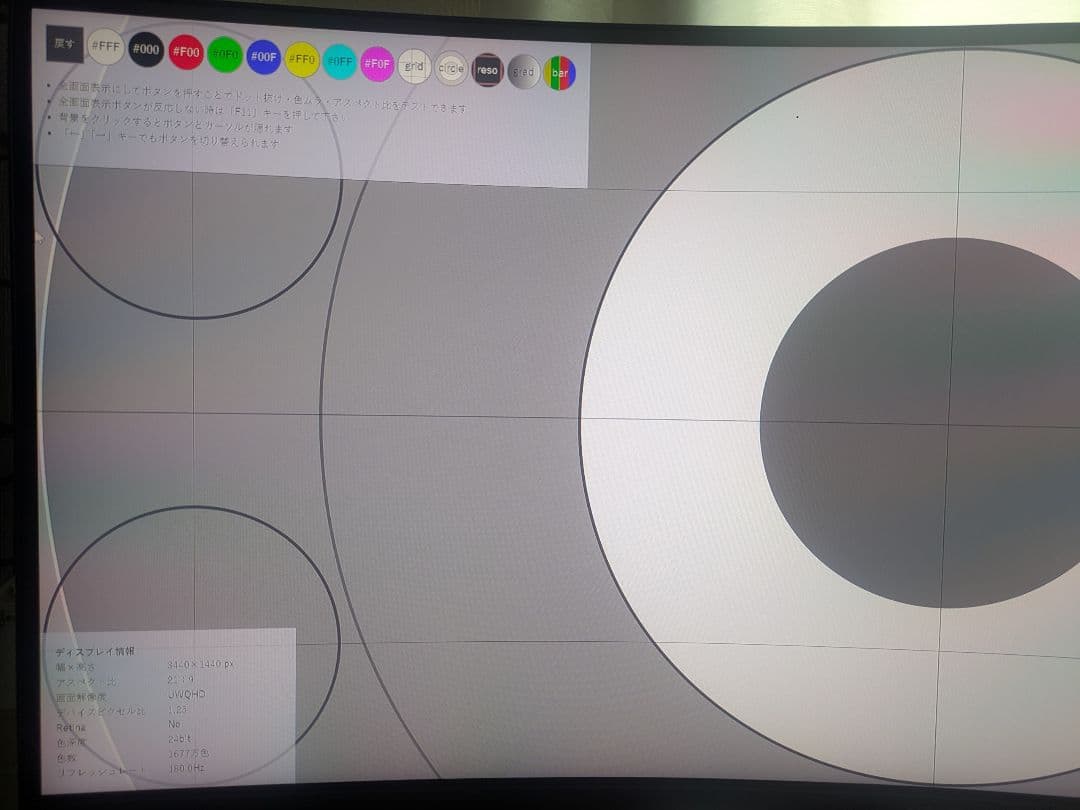Show the green #0F0 test screen
Viewport: 1080px width, 810px height.
point(225,54)
